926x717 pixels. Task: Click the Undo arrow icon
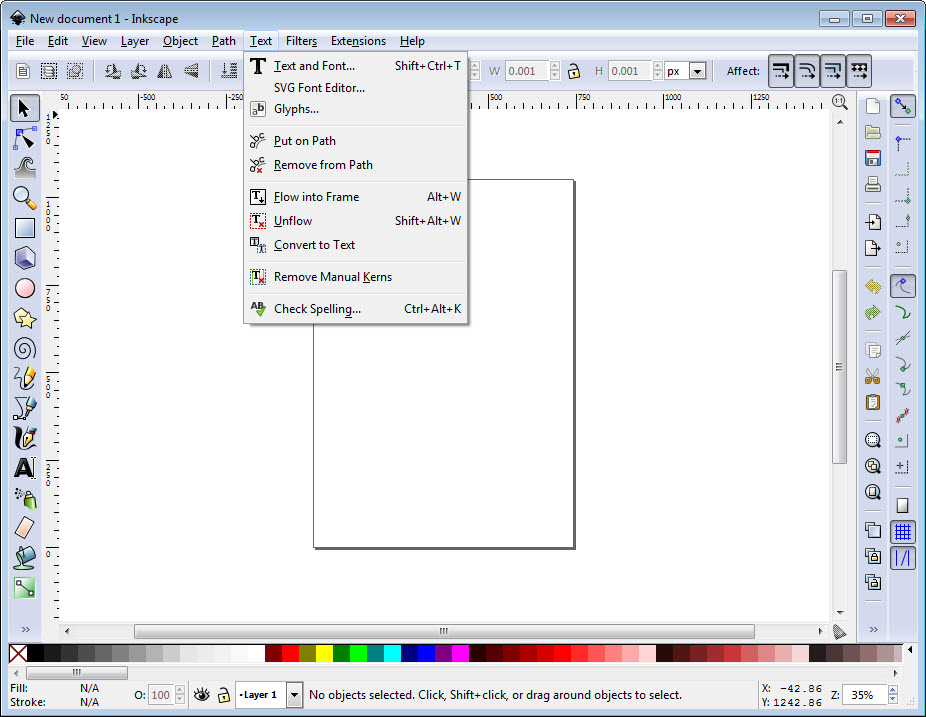click(873, 286)
